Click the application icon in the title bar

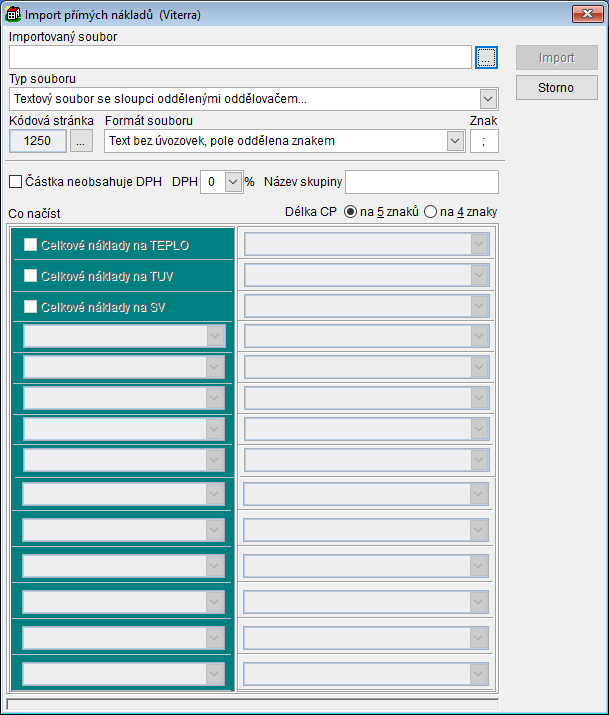coord(14,14)
